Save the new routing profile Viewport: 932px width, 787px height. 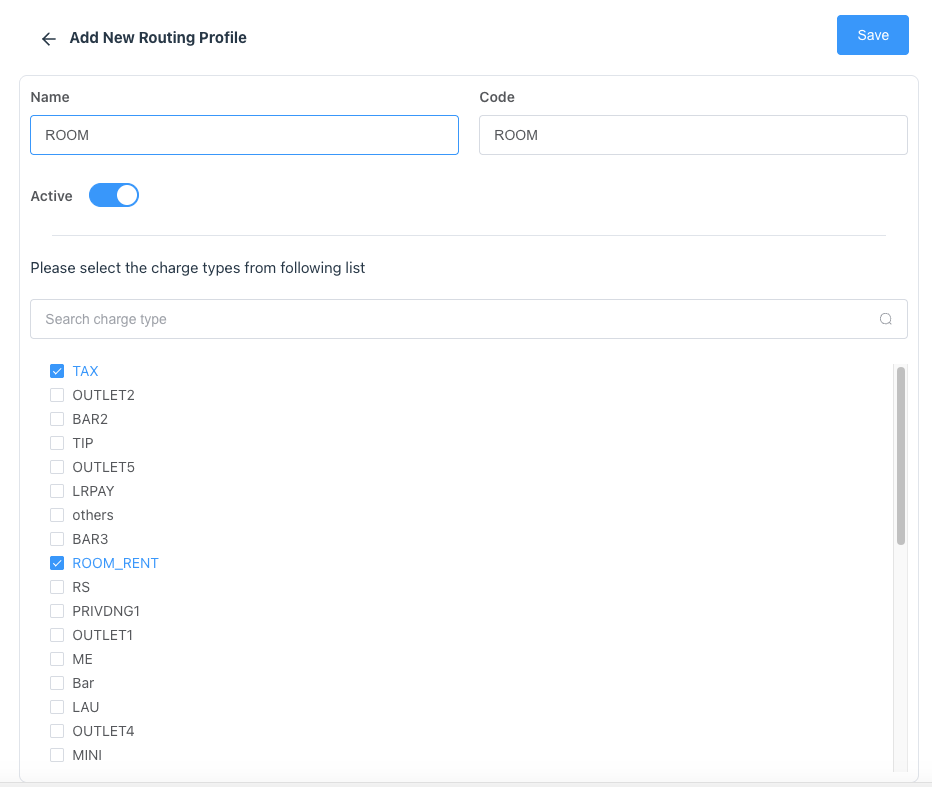(871, 34)
